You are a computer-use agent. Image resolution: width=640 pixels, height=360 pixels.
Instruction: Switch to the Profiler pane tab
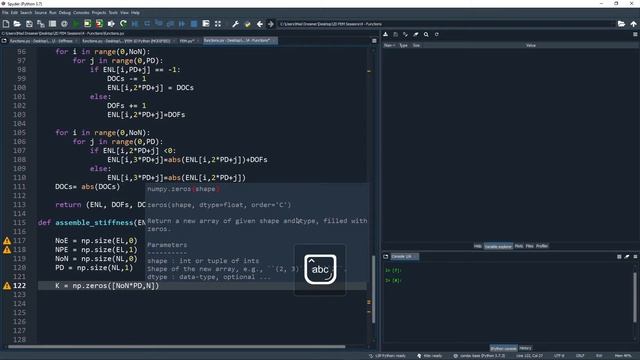[542, 246]
